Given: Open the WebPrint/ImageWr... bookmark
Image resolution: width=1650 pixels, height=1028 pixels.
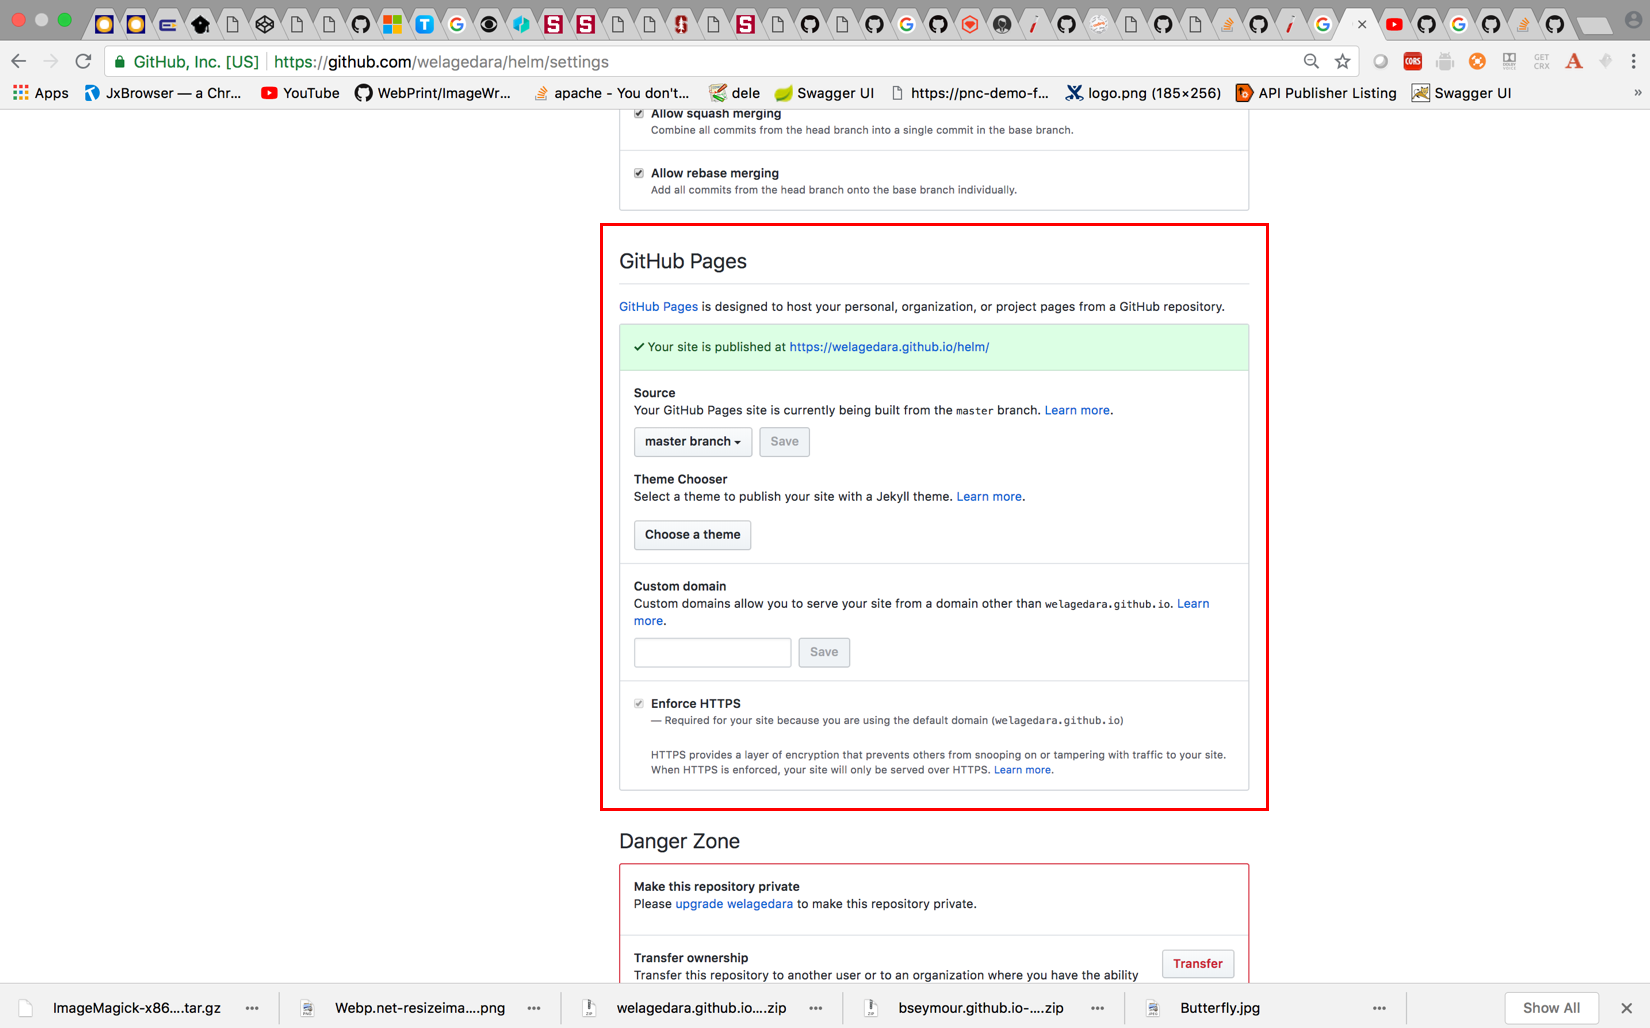Looking at the screenshot, I should pyautogui.click(x=433, y=93).
